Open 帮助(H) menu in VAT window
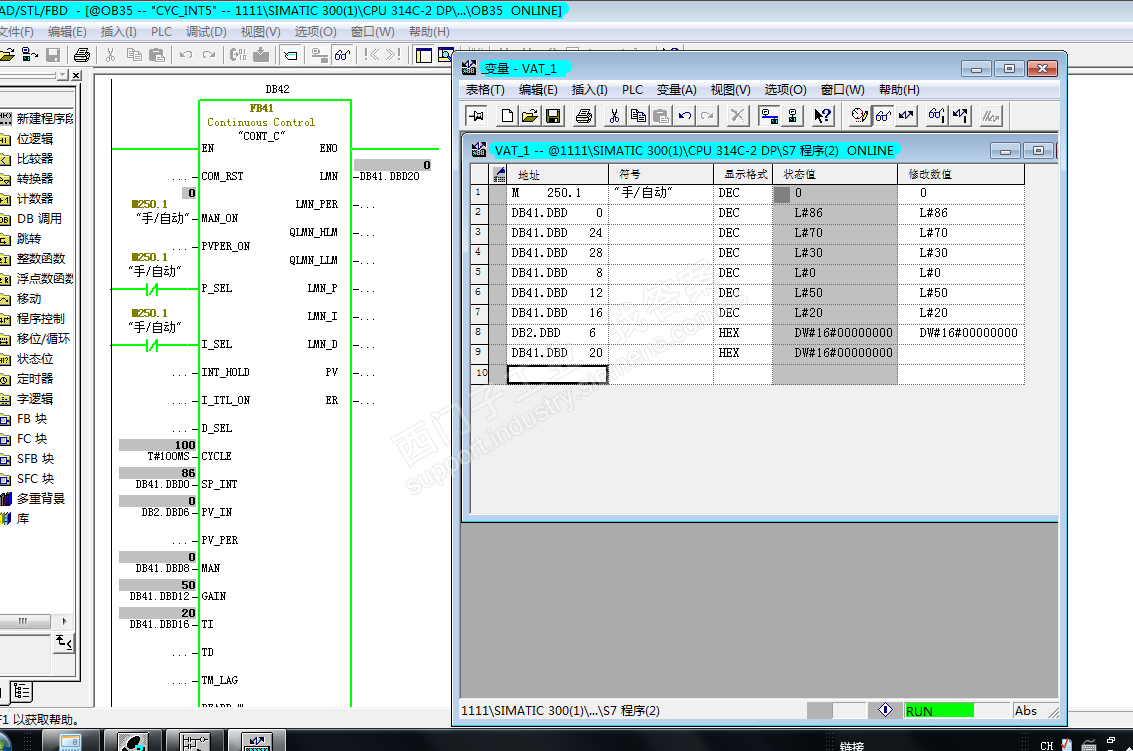 pyautogui.click(x=899, y=90)
